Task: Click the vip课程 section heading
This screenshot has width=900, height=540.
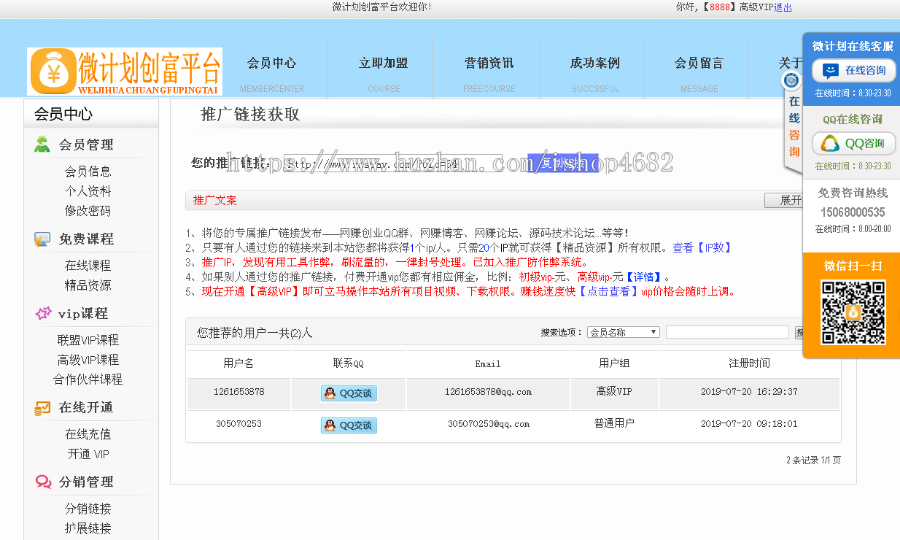Action: tap(83, 313)
